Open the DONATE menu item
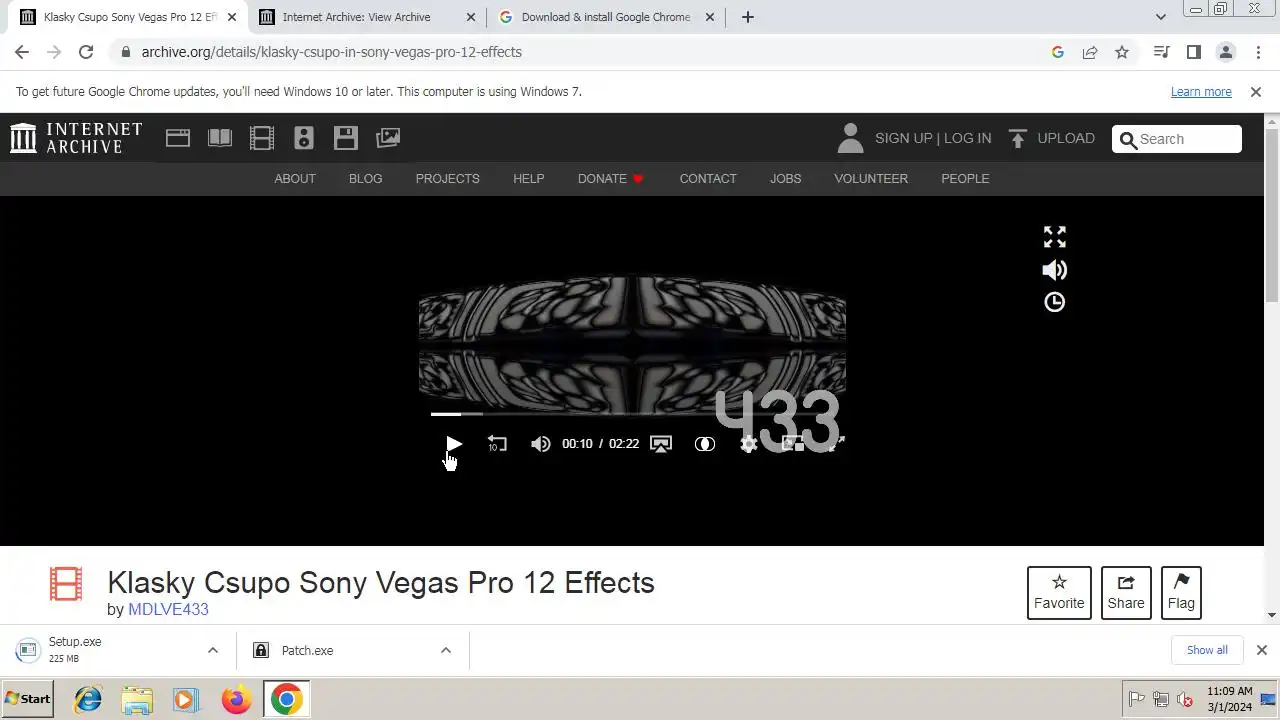 [611, 178]
